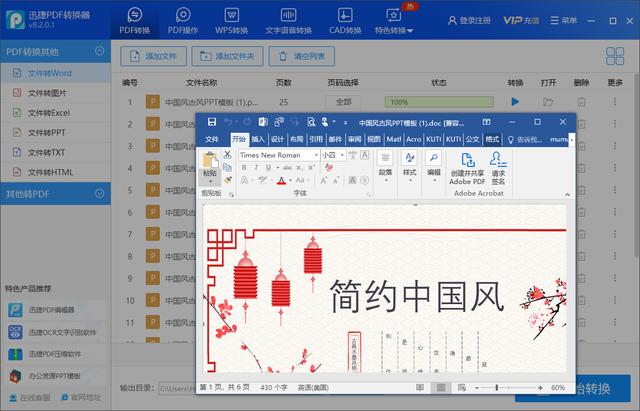Switch to the 插入 ribbon tab
Viewport: 640px width, 411px height.
(x=258, y=139)
